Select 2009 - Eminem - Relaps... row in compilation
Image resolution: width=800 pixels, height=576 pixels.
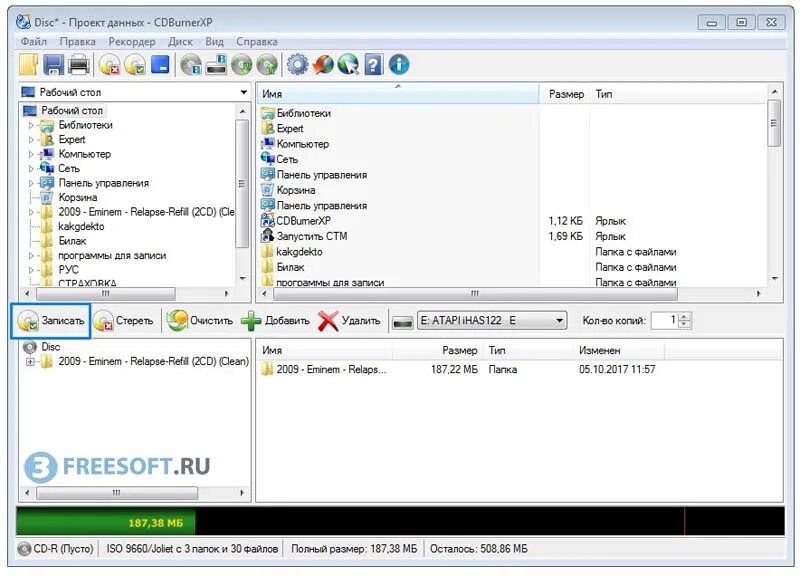(x=459, y=370)
